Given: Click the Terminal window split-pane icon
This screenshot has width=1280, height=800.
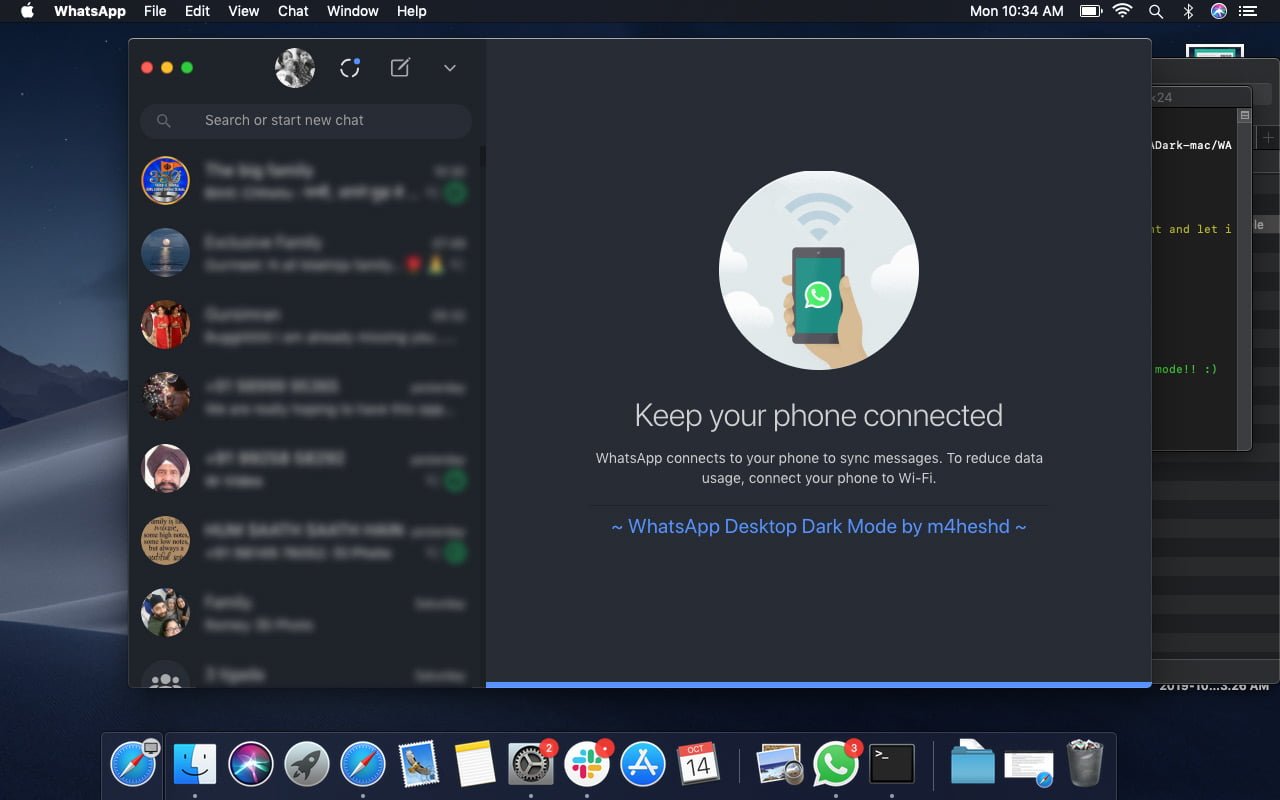Looking at the screenshot, I should [1245, 116].
